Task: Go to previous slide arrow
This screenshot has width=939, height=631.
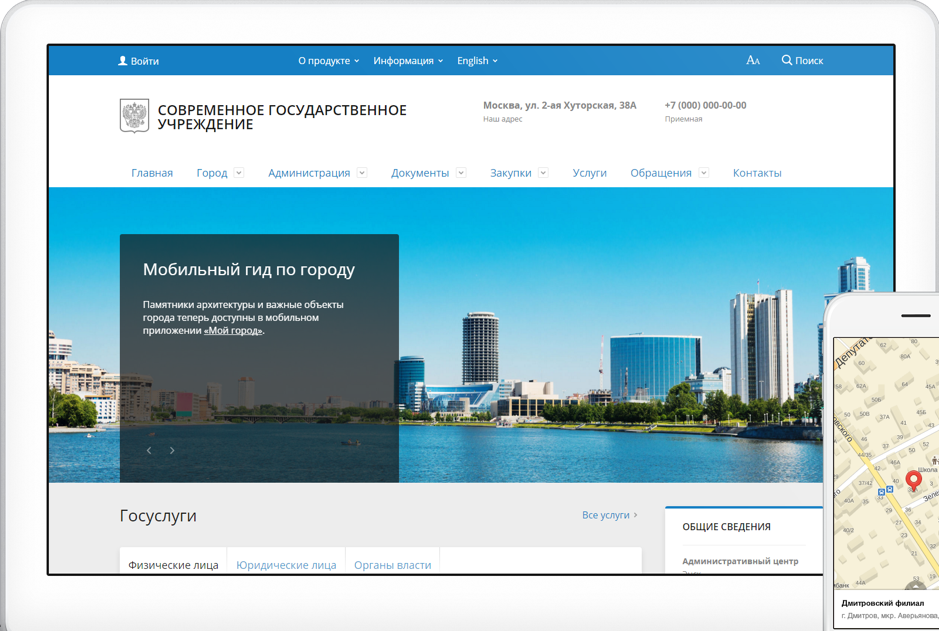Action: (x=149, y=451)
